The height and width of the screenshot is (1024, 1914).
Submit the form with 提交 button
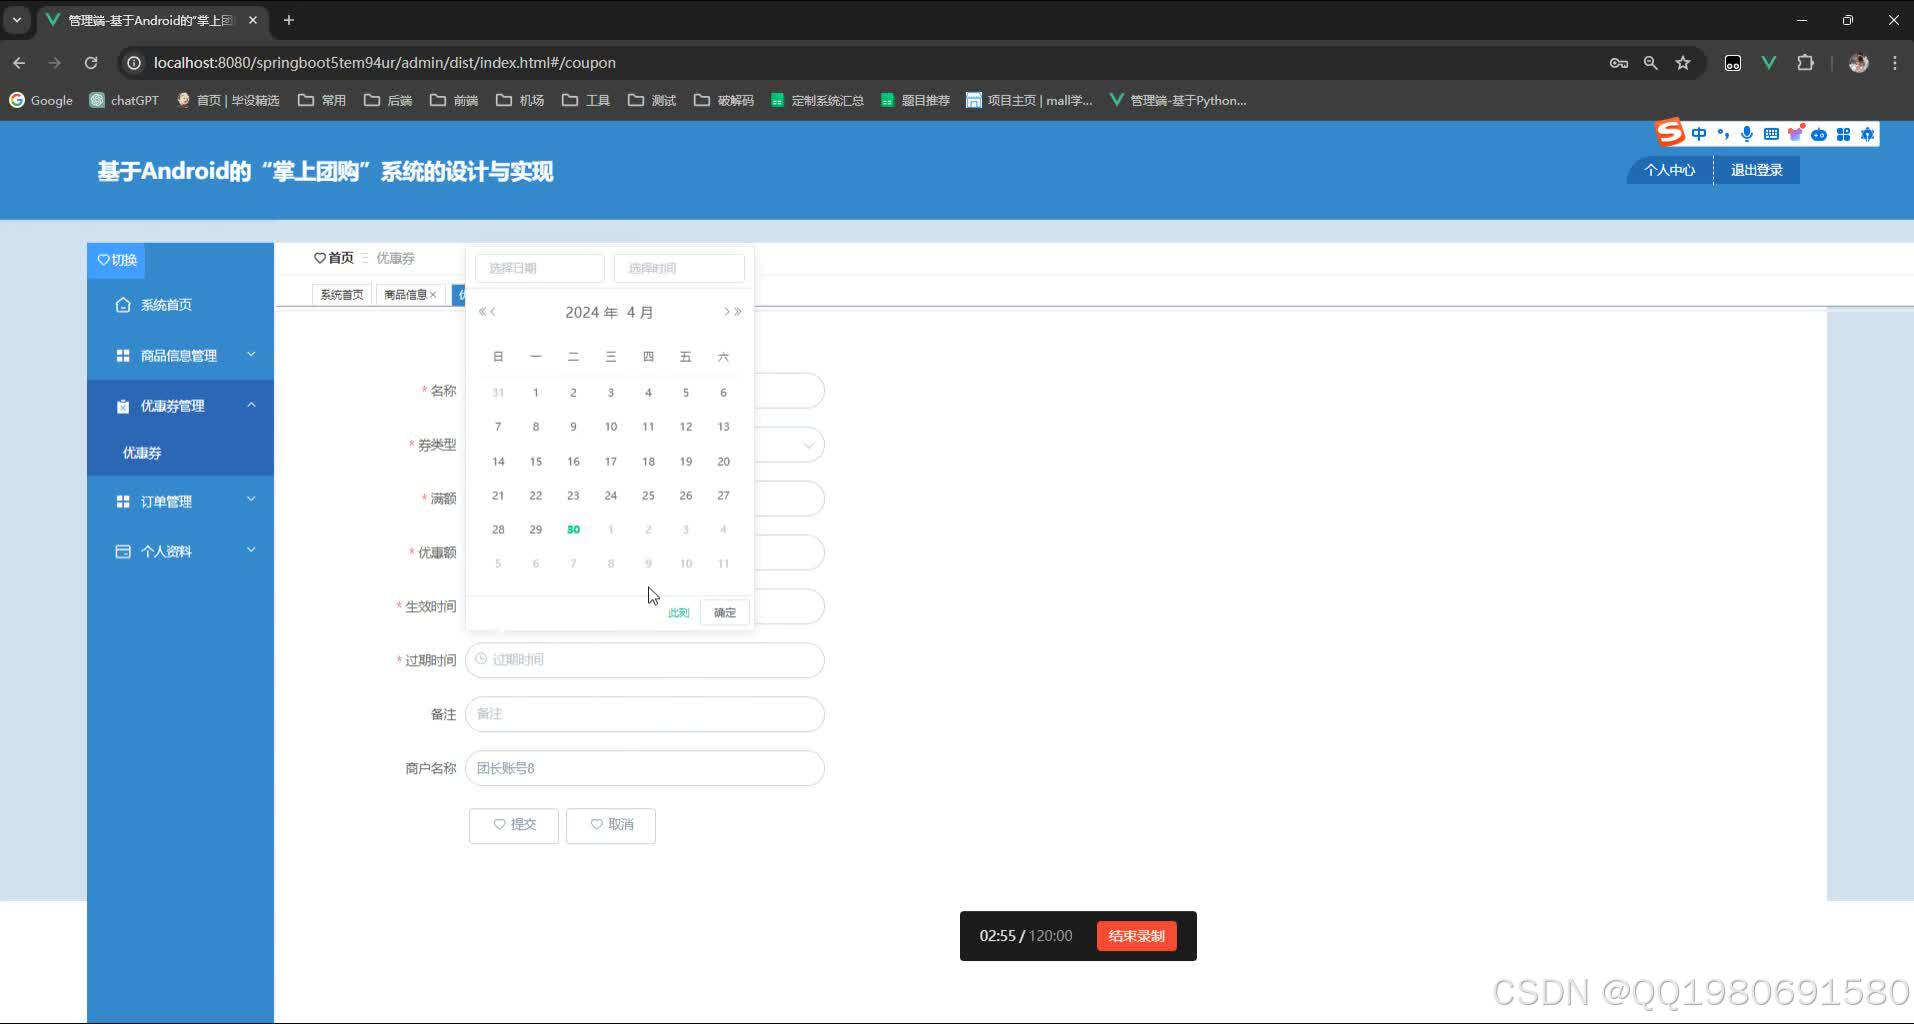[514, 825]
